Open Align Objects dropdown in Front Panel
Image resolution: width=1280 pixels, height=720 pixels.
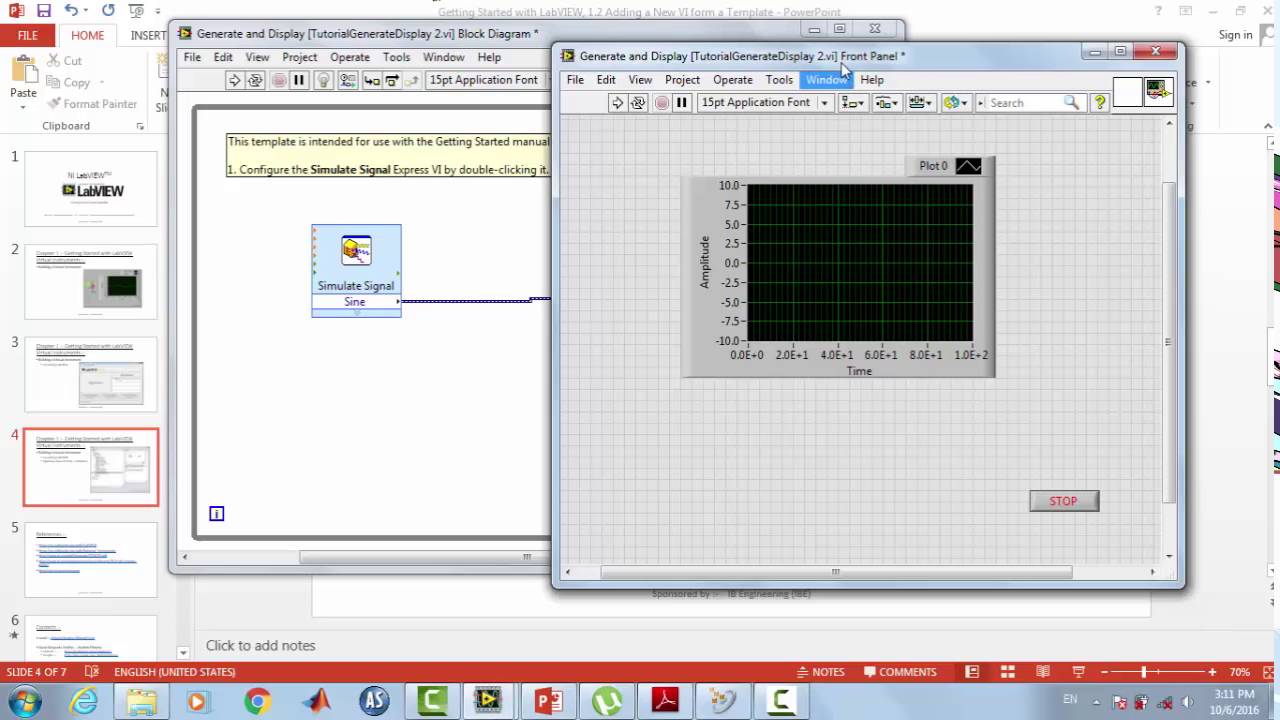click(x=852, y=102)
